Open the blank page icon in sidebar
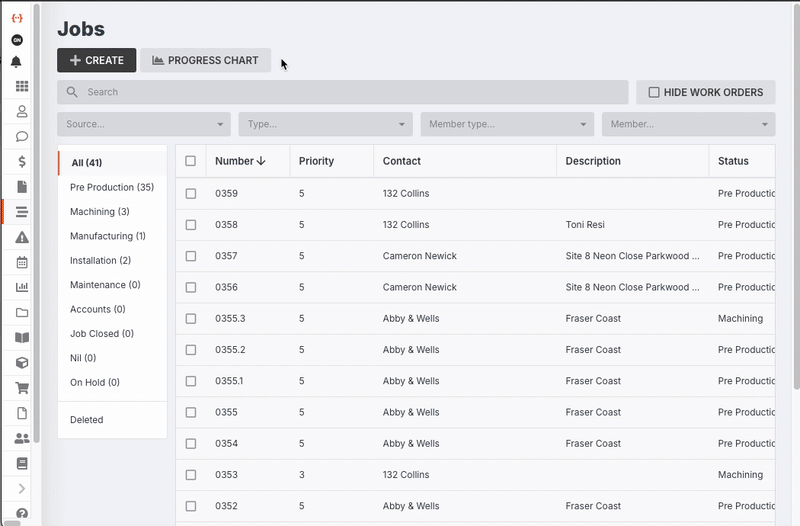The width and height of the screenshot is (800, 526). [x=21, y=413]
